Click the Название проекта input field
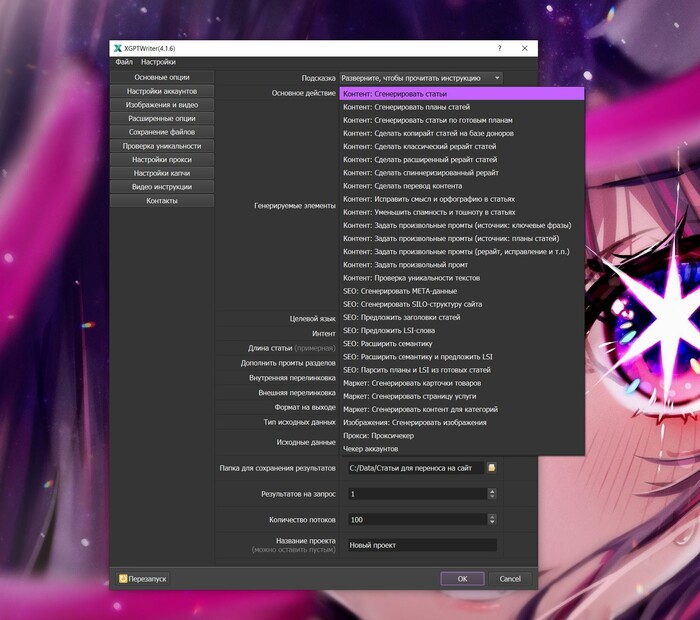 [421, 545]
